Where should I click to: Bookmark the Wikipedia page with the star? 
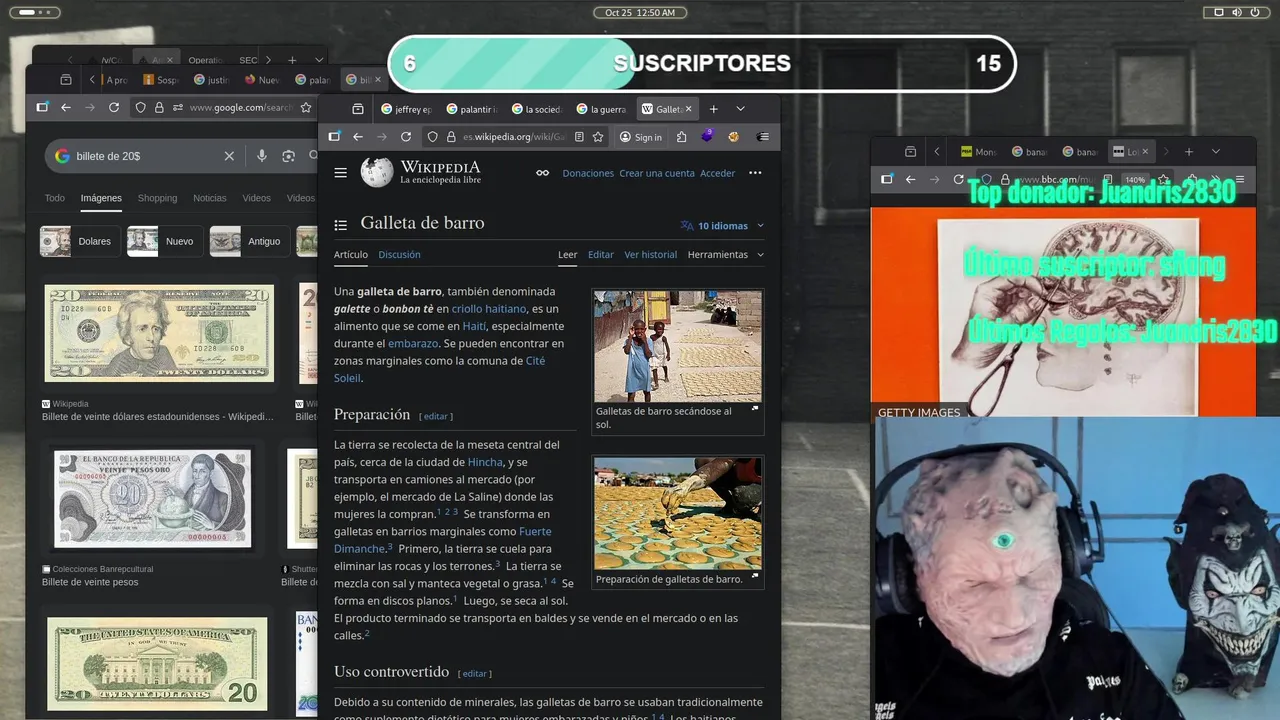(598, 137)
